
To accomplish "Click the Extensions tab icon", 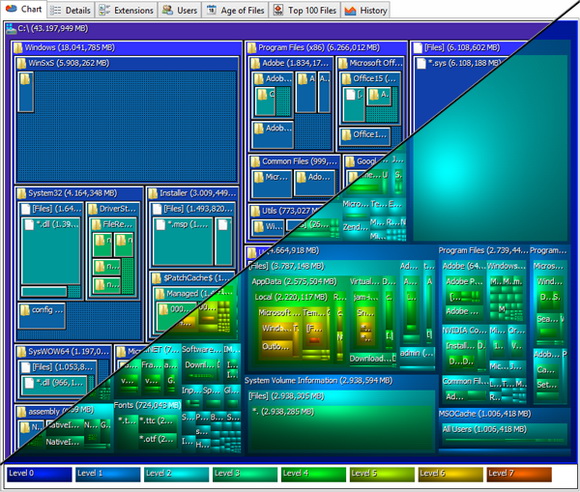I will coord(104,10).
